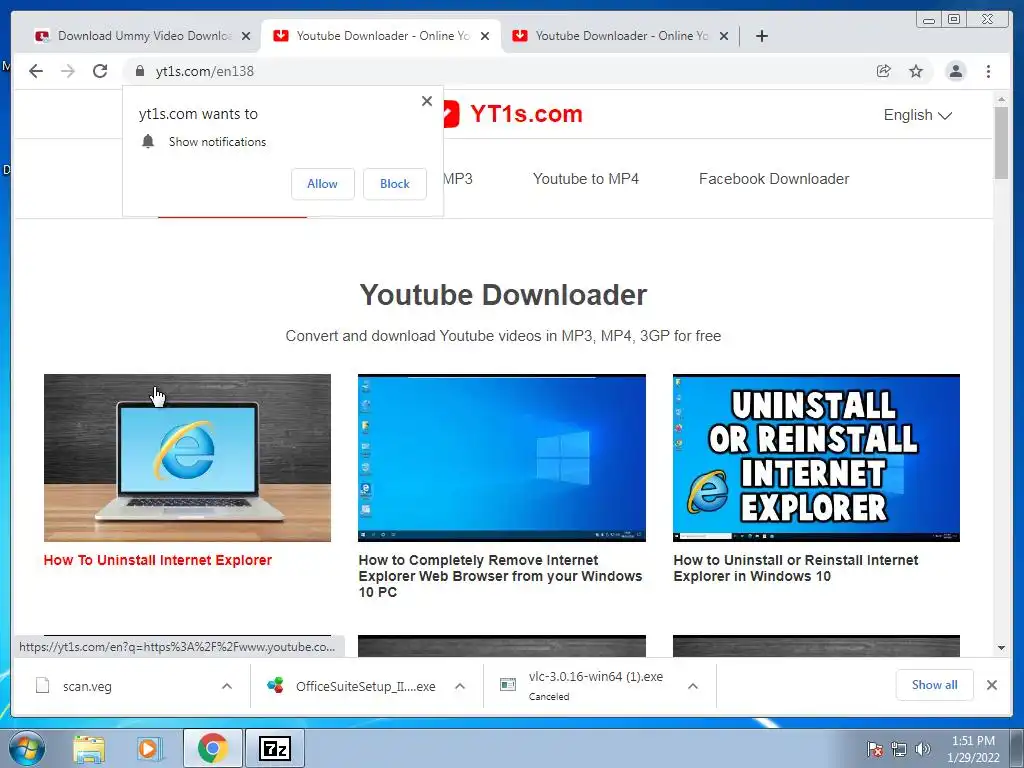
Task: Open How To Uninstall Internet Explorer link
Action: click(x=157, y=560)
